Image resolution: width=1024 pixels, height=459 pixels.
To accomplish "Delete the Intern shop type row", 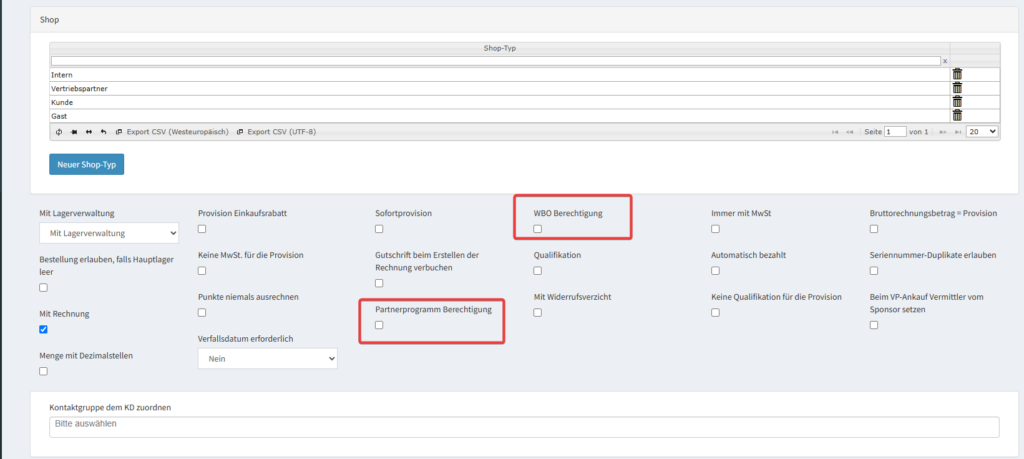I will [956, 74].
